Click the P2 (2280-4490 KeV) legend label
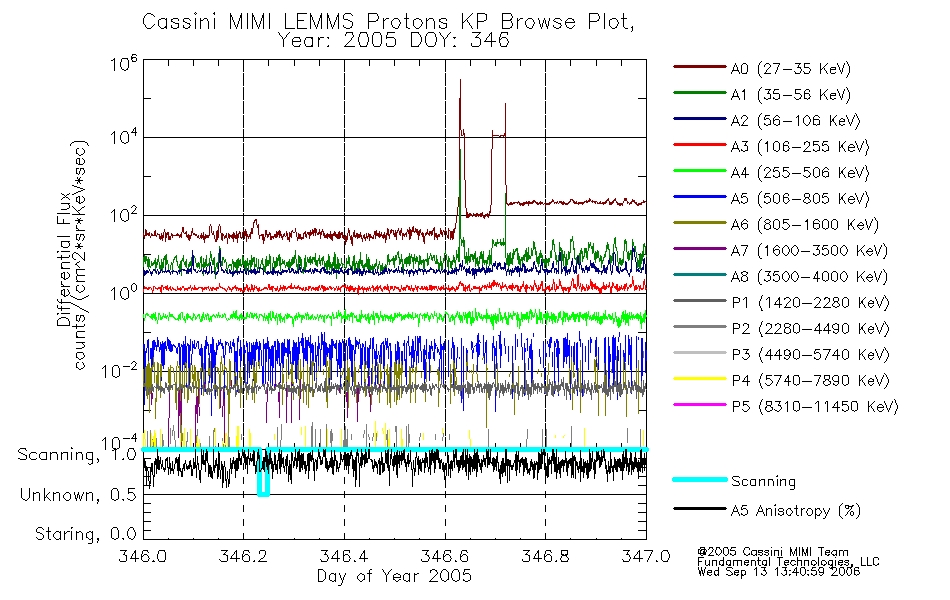The width and height of the screenshot is (950, 600). tap(810, 329)
